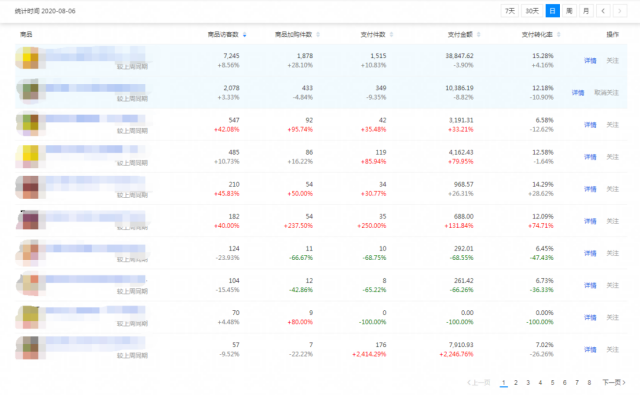The width and height of the screenshot is (641, 396).
Task: Select the 30天 time range
Action: tap(532, 11)
